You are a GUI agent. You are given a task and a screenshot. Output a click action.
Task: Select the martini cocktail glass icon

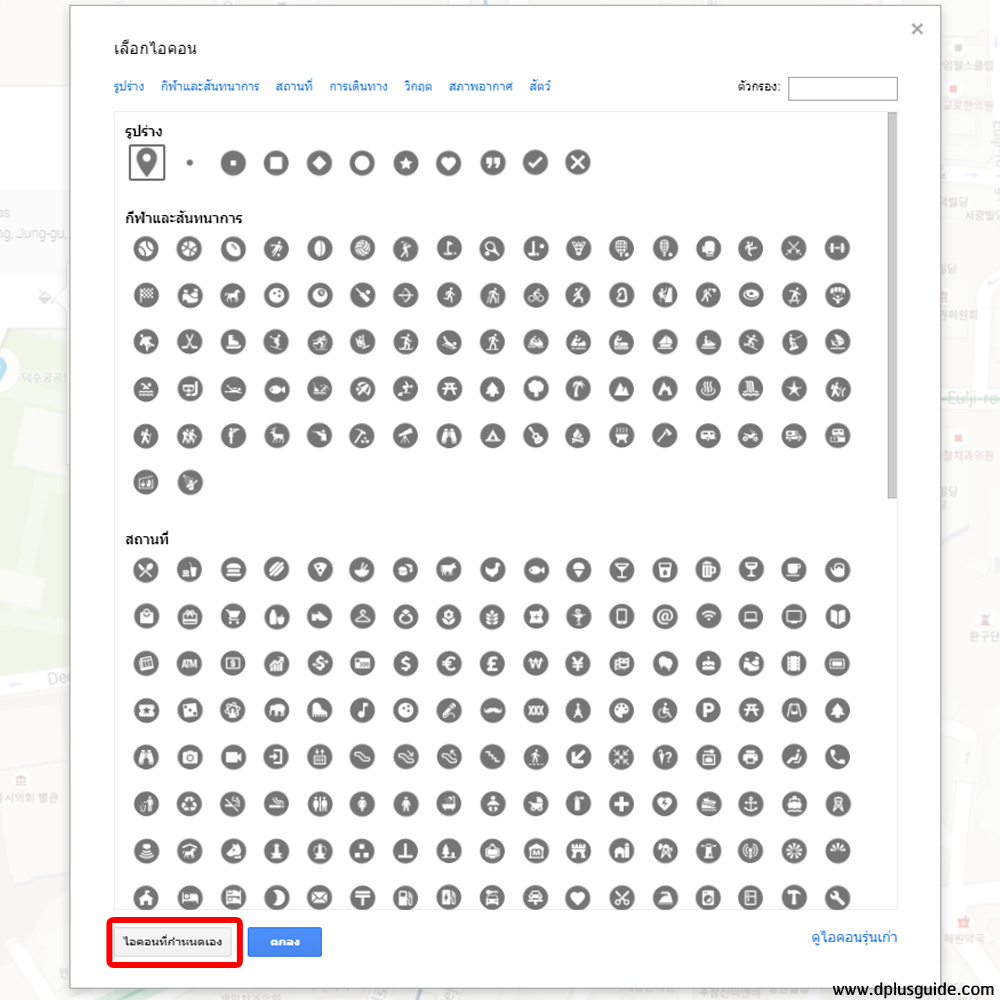coord(621,569)
